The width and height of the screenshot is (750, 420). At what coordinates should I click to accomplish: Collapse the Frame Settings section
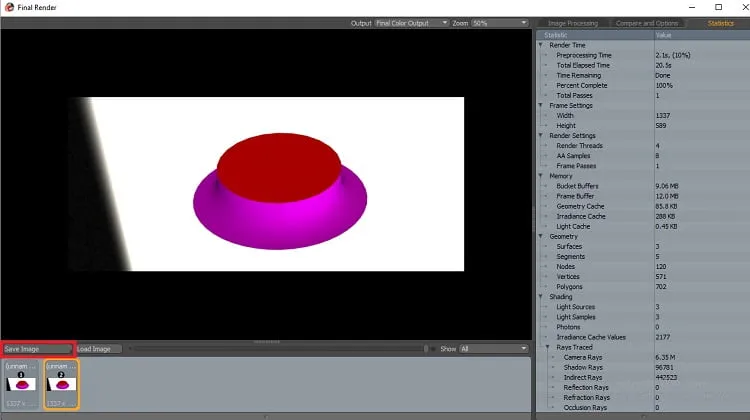point(541,105)
